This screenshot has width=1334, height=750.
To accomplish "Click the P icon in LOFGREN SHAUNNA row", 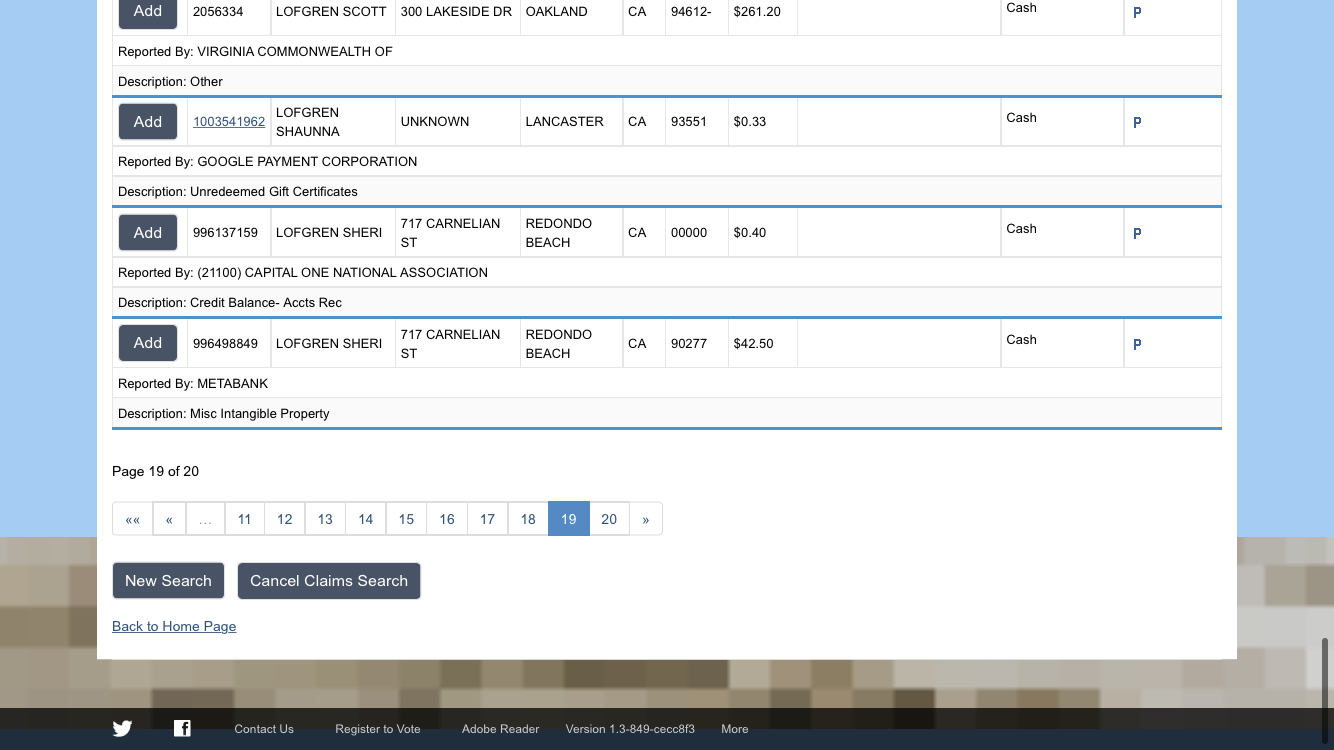I will pos(1137,123).
